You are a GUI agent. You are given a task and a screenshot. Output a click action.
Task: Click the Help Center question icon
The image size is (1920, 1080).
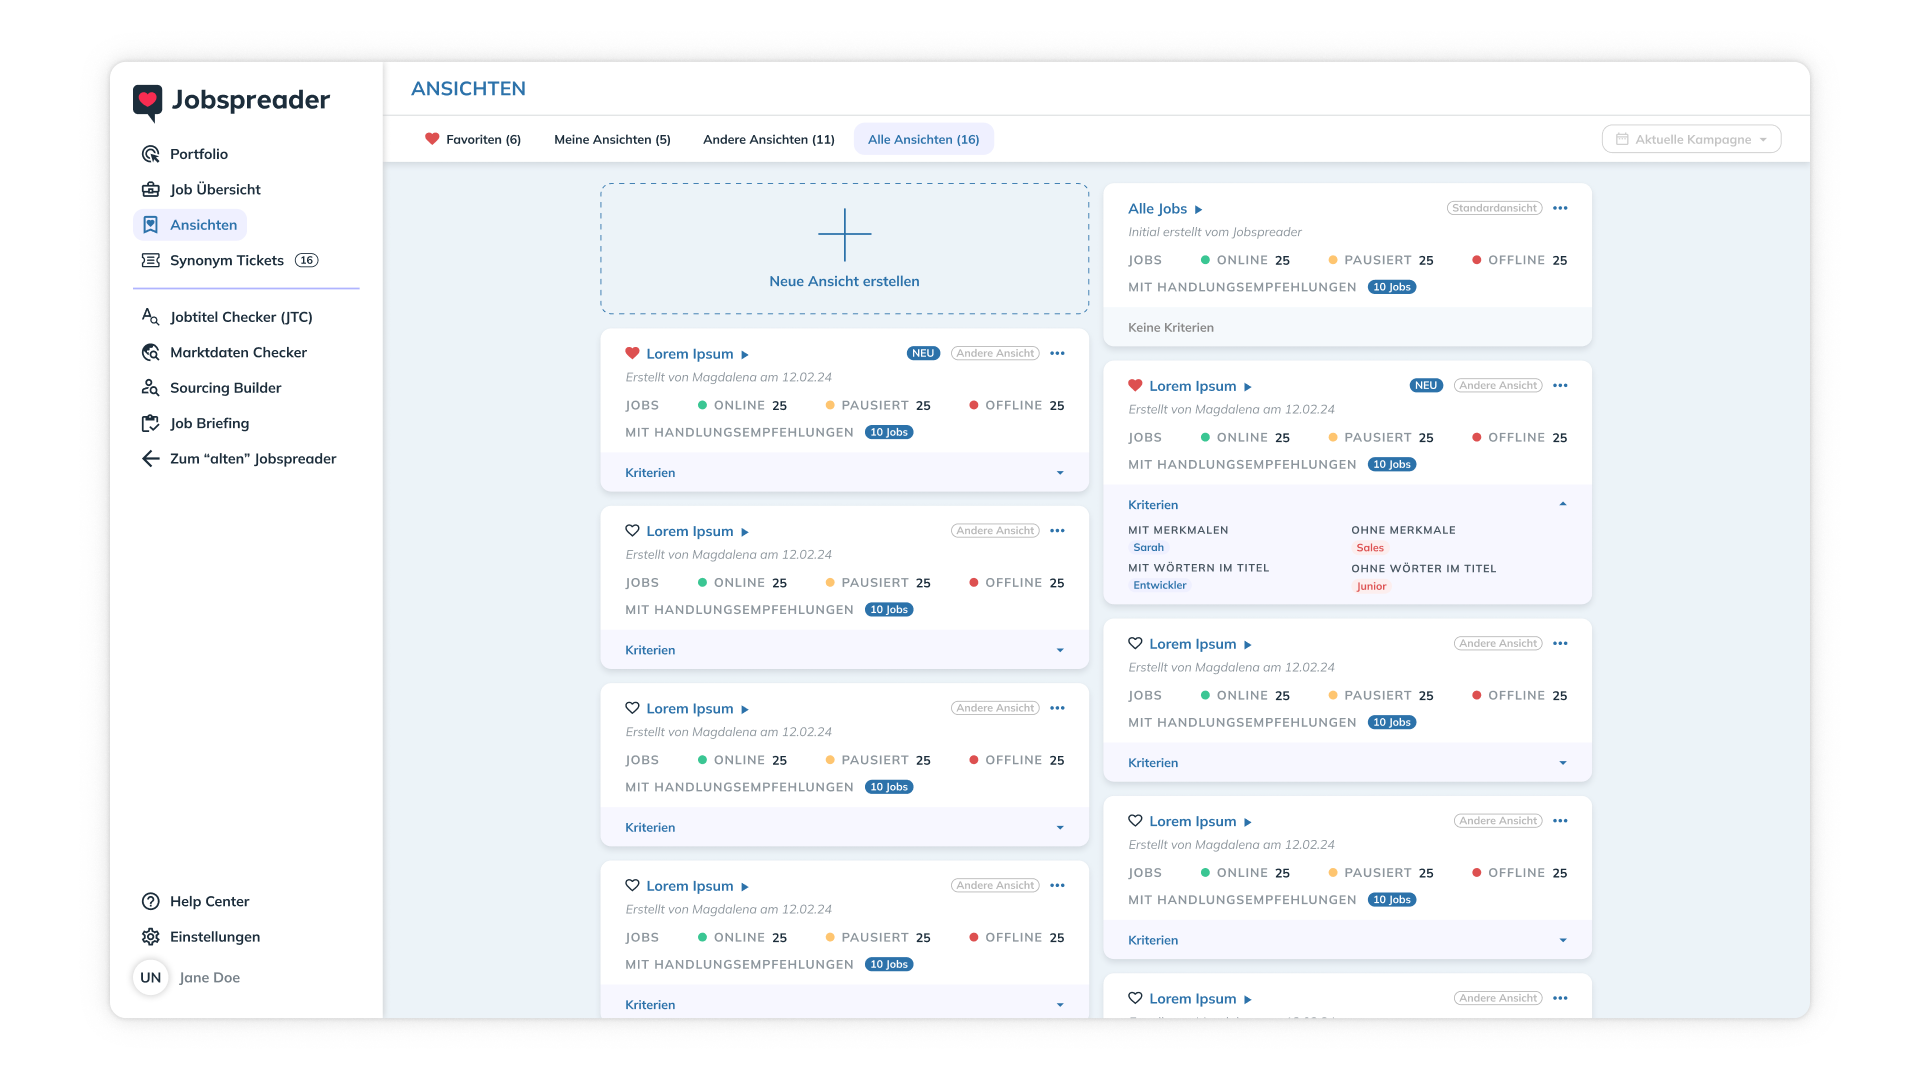[x=150, y=901]
